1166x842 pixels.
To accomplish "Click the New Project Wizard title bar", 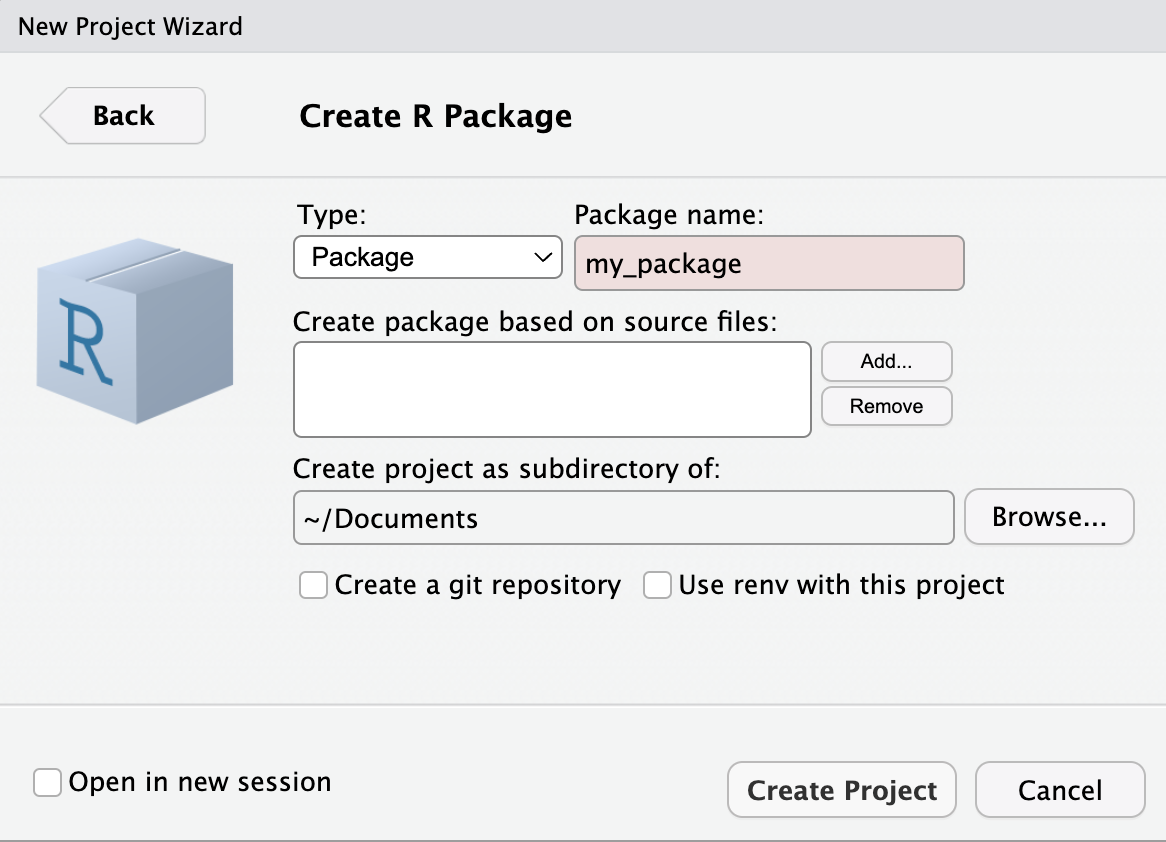I will click(x=583, y=26).
